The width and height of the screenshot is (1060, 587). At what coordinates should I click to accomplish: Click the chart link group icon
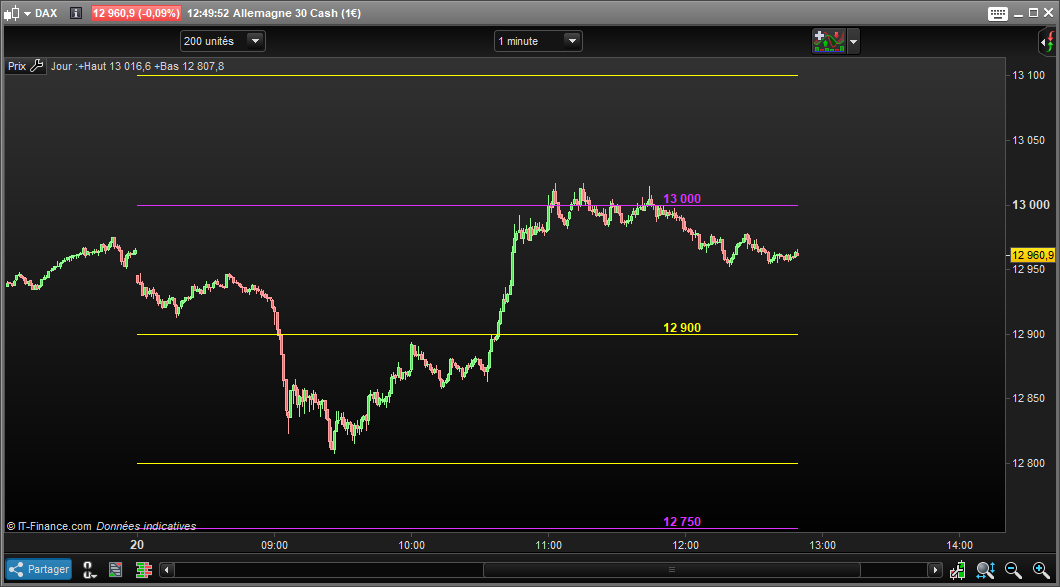pos(89,570)
